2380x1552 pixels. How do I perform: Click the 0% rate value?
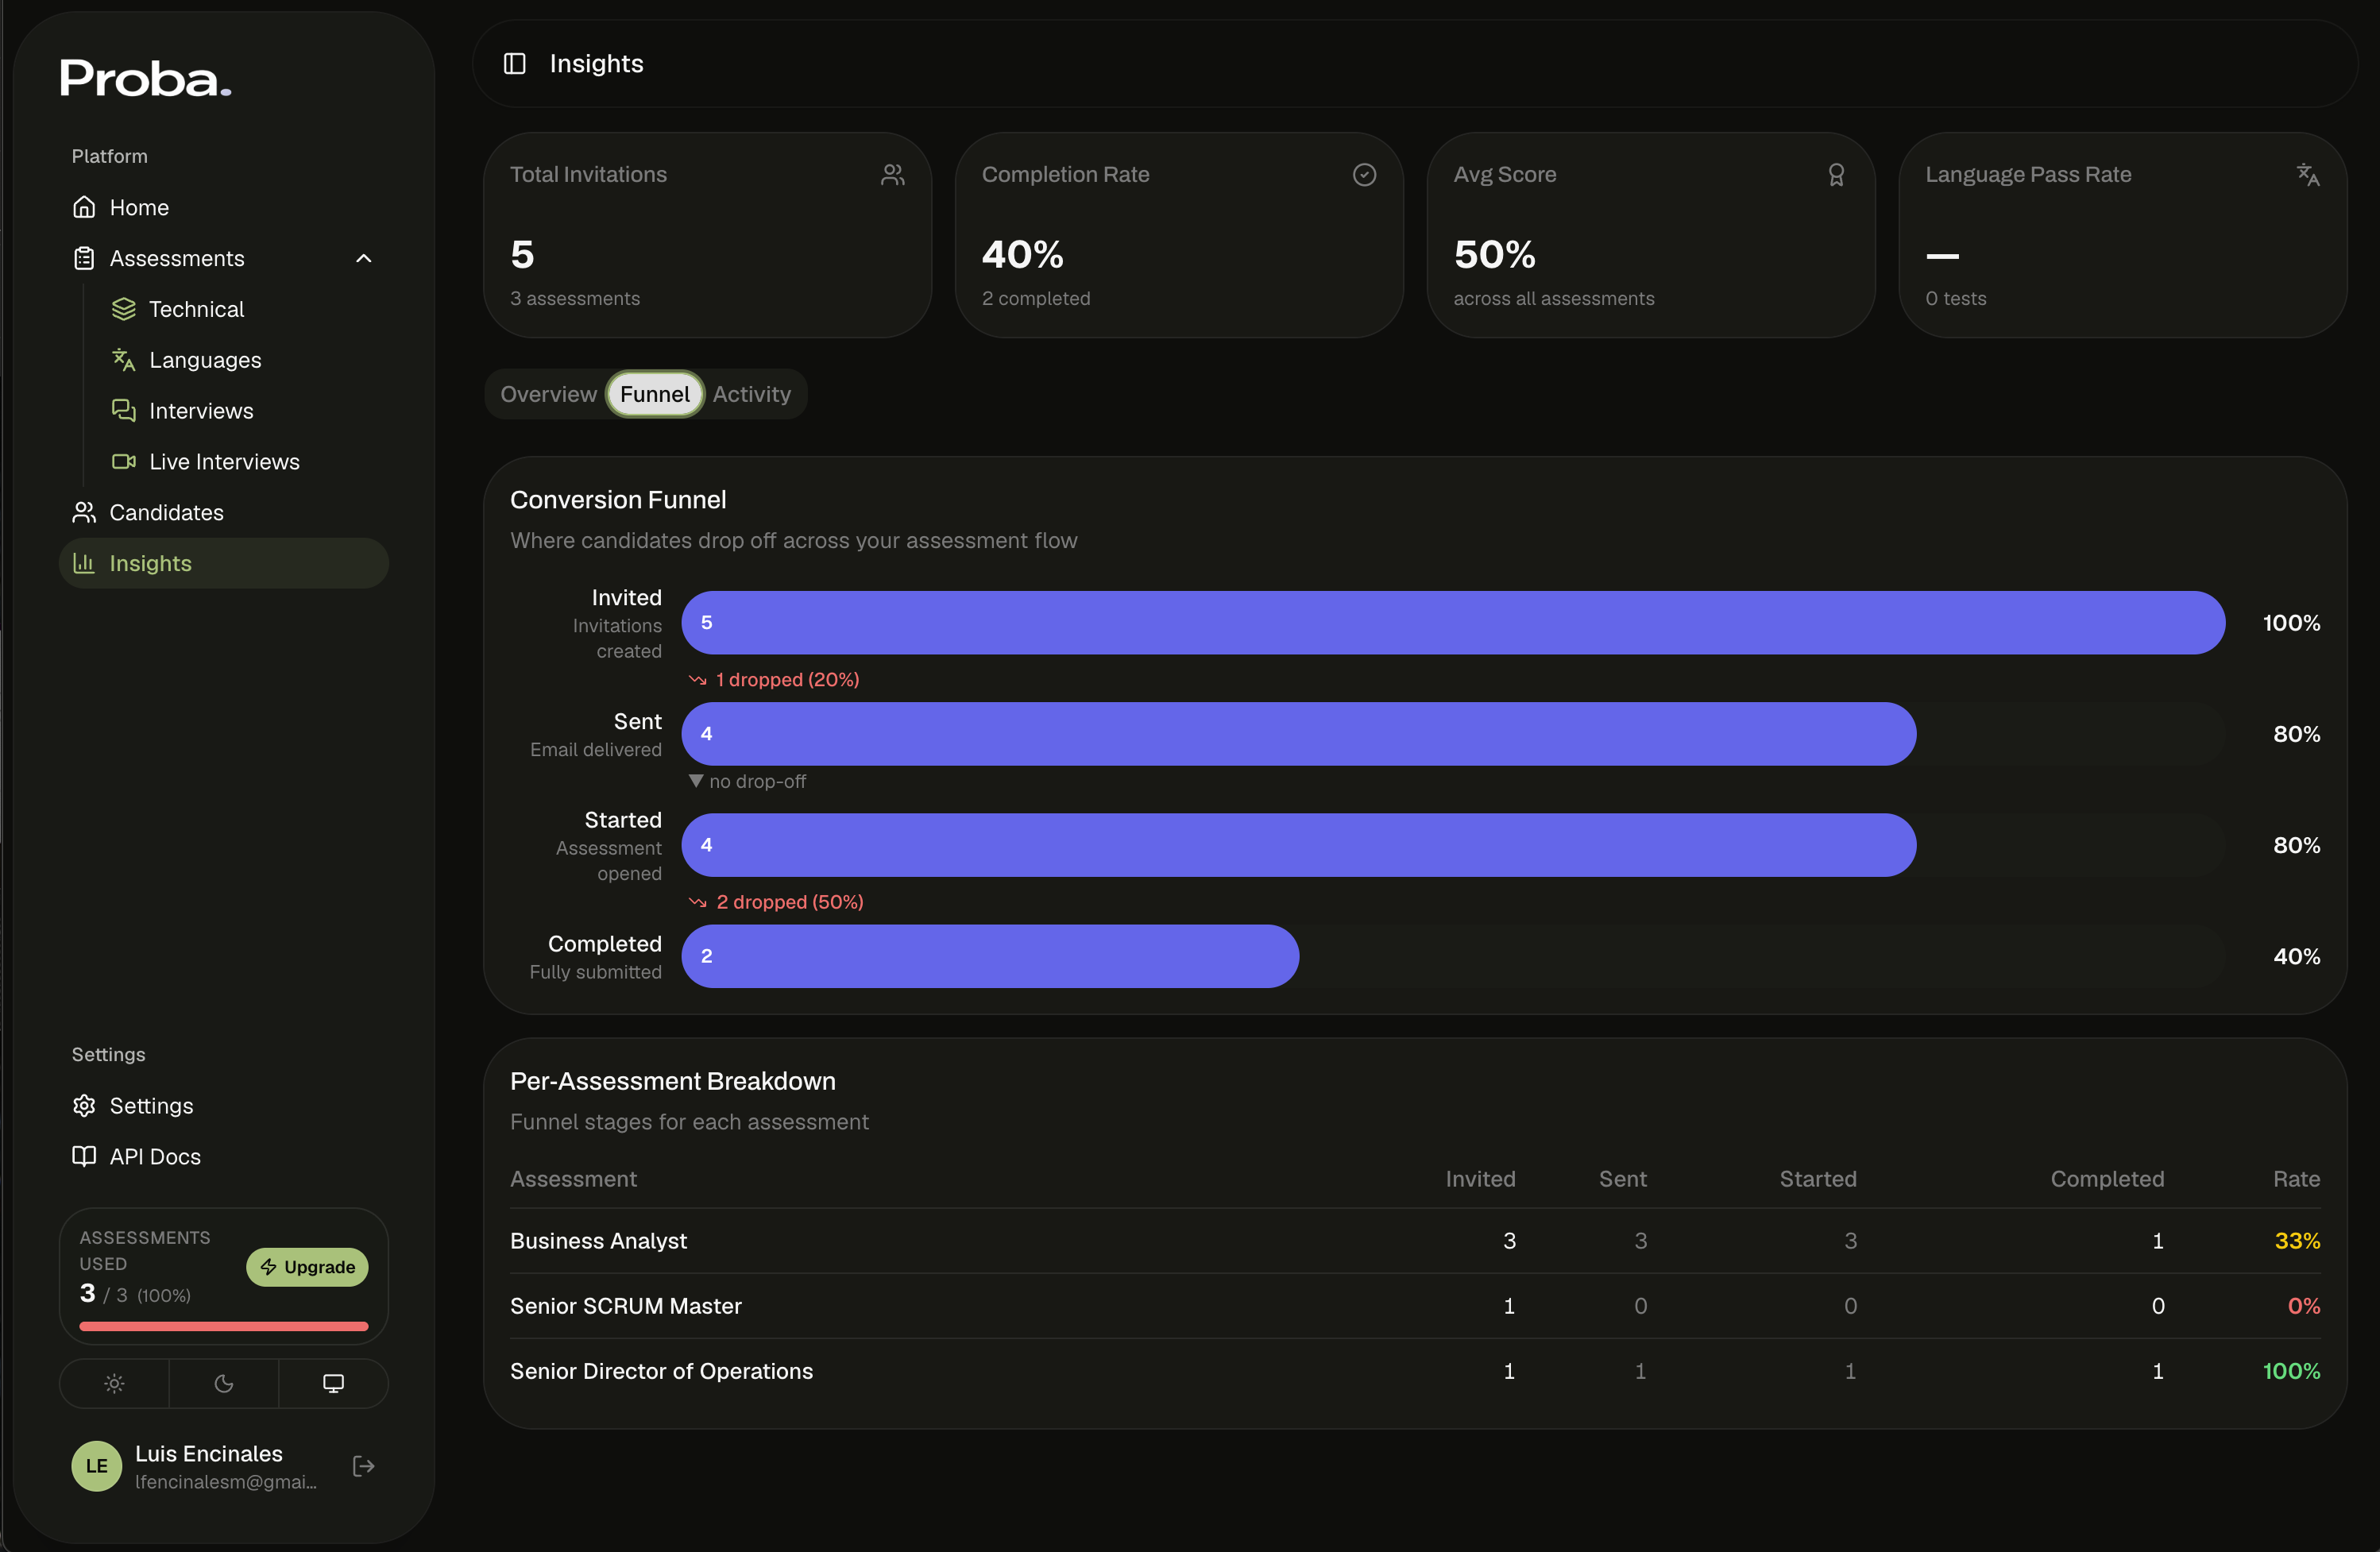2304,1306
